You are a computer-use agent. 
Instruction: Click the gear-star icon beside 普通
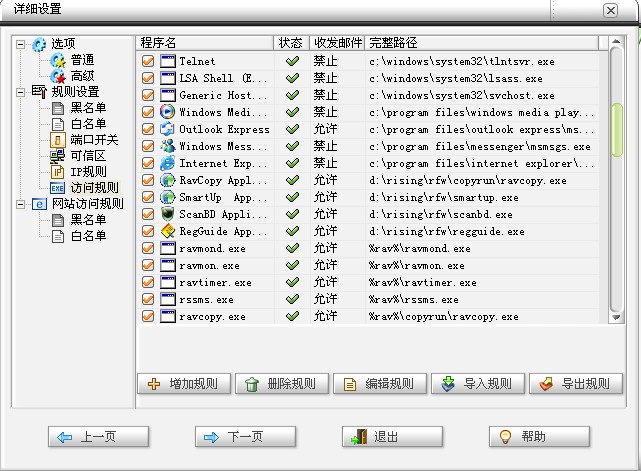[58, 61]
